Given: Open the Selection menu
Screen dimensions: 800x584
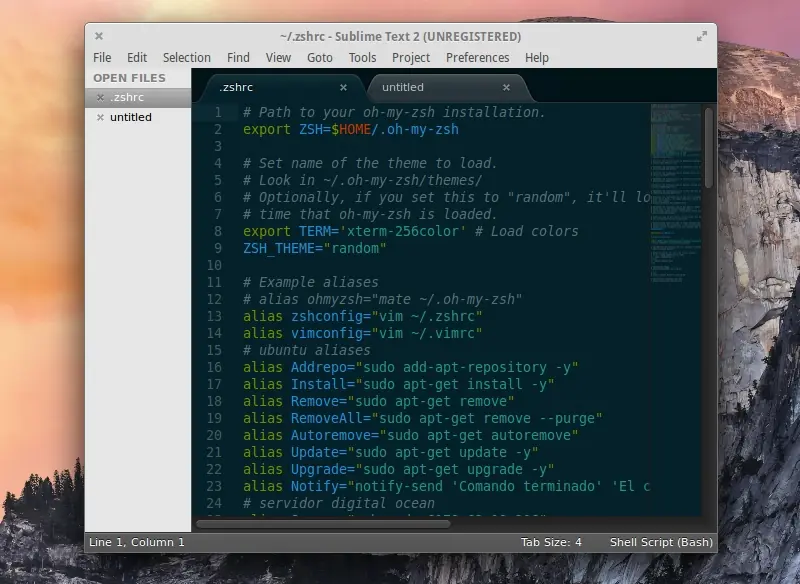Looking at the screenshot, I should coord(187,58).
